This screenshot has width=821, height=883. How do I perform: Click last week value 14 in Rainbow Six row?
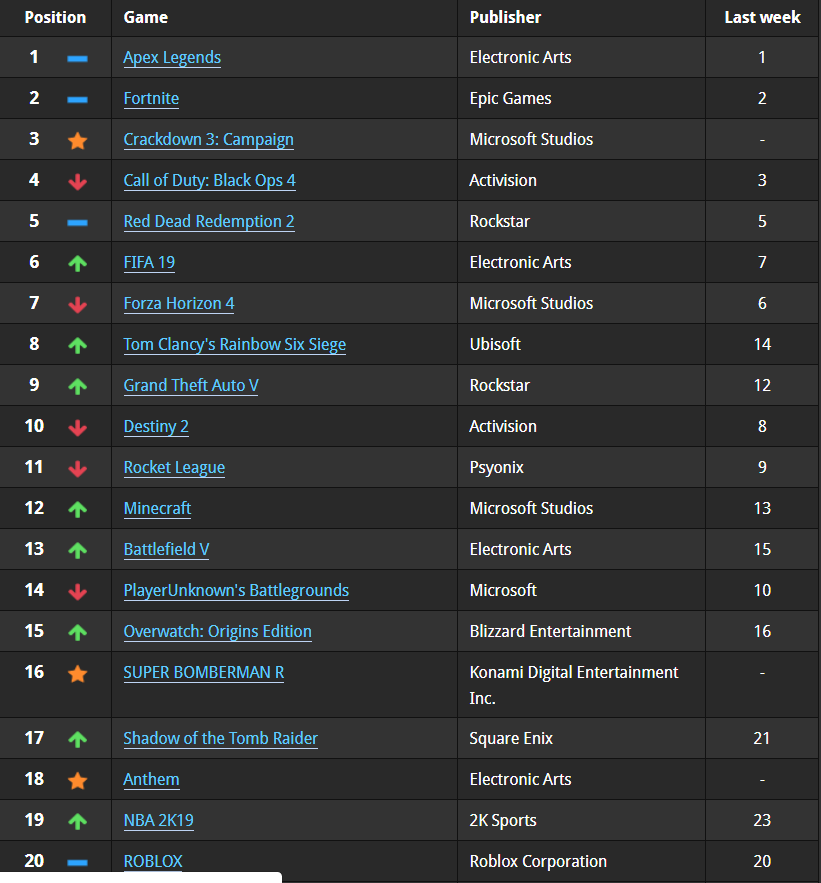pyautogui.click(x=762, y=345)
